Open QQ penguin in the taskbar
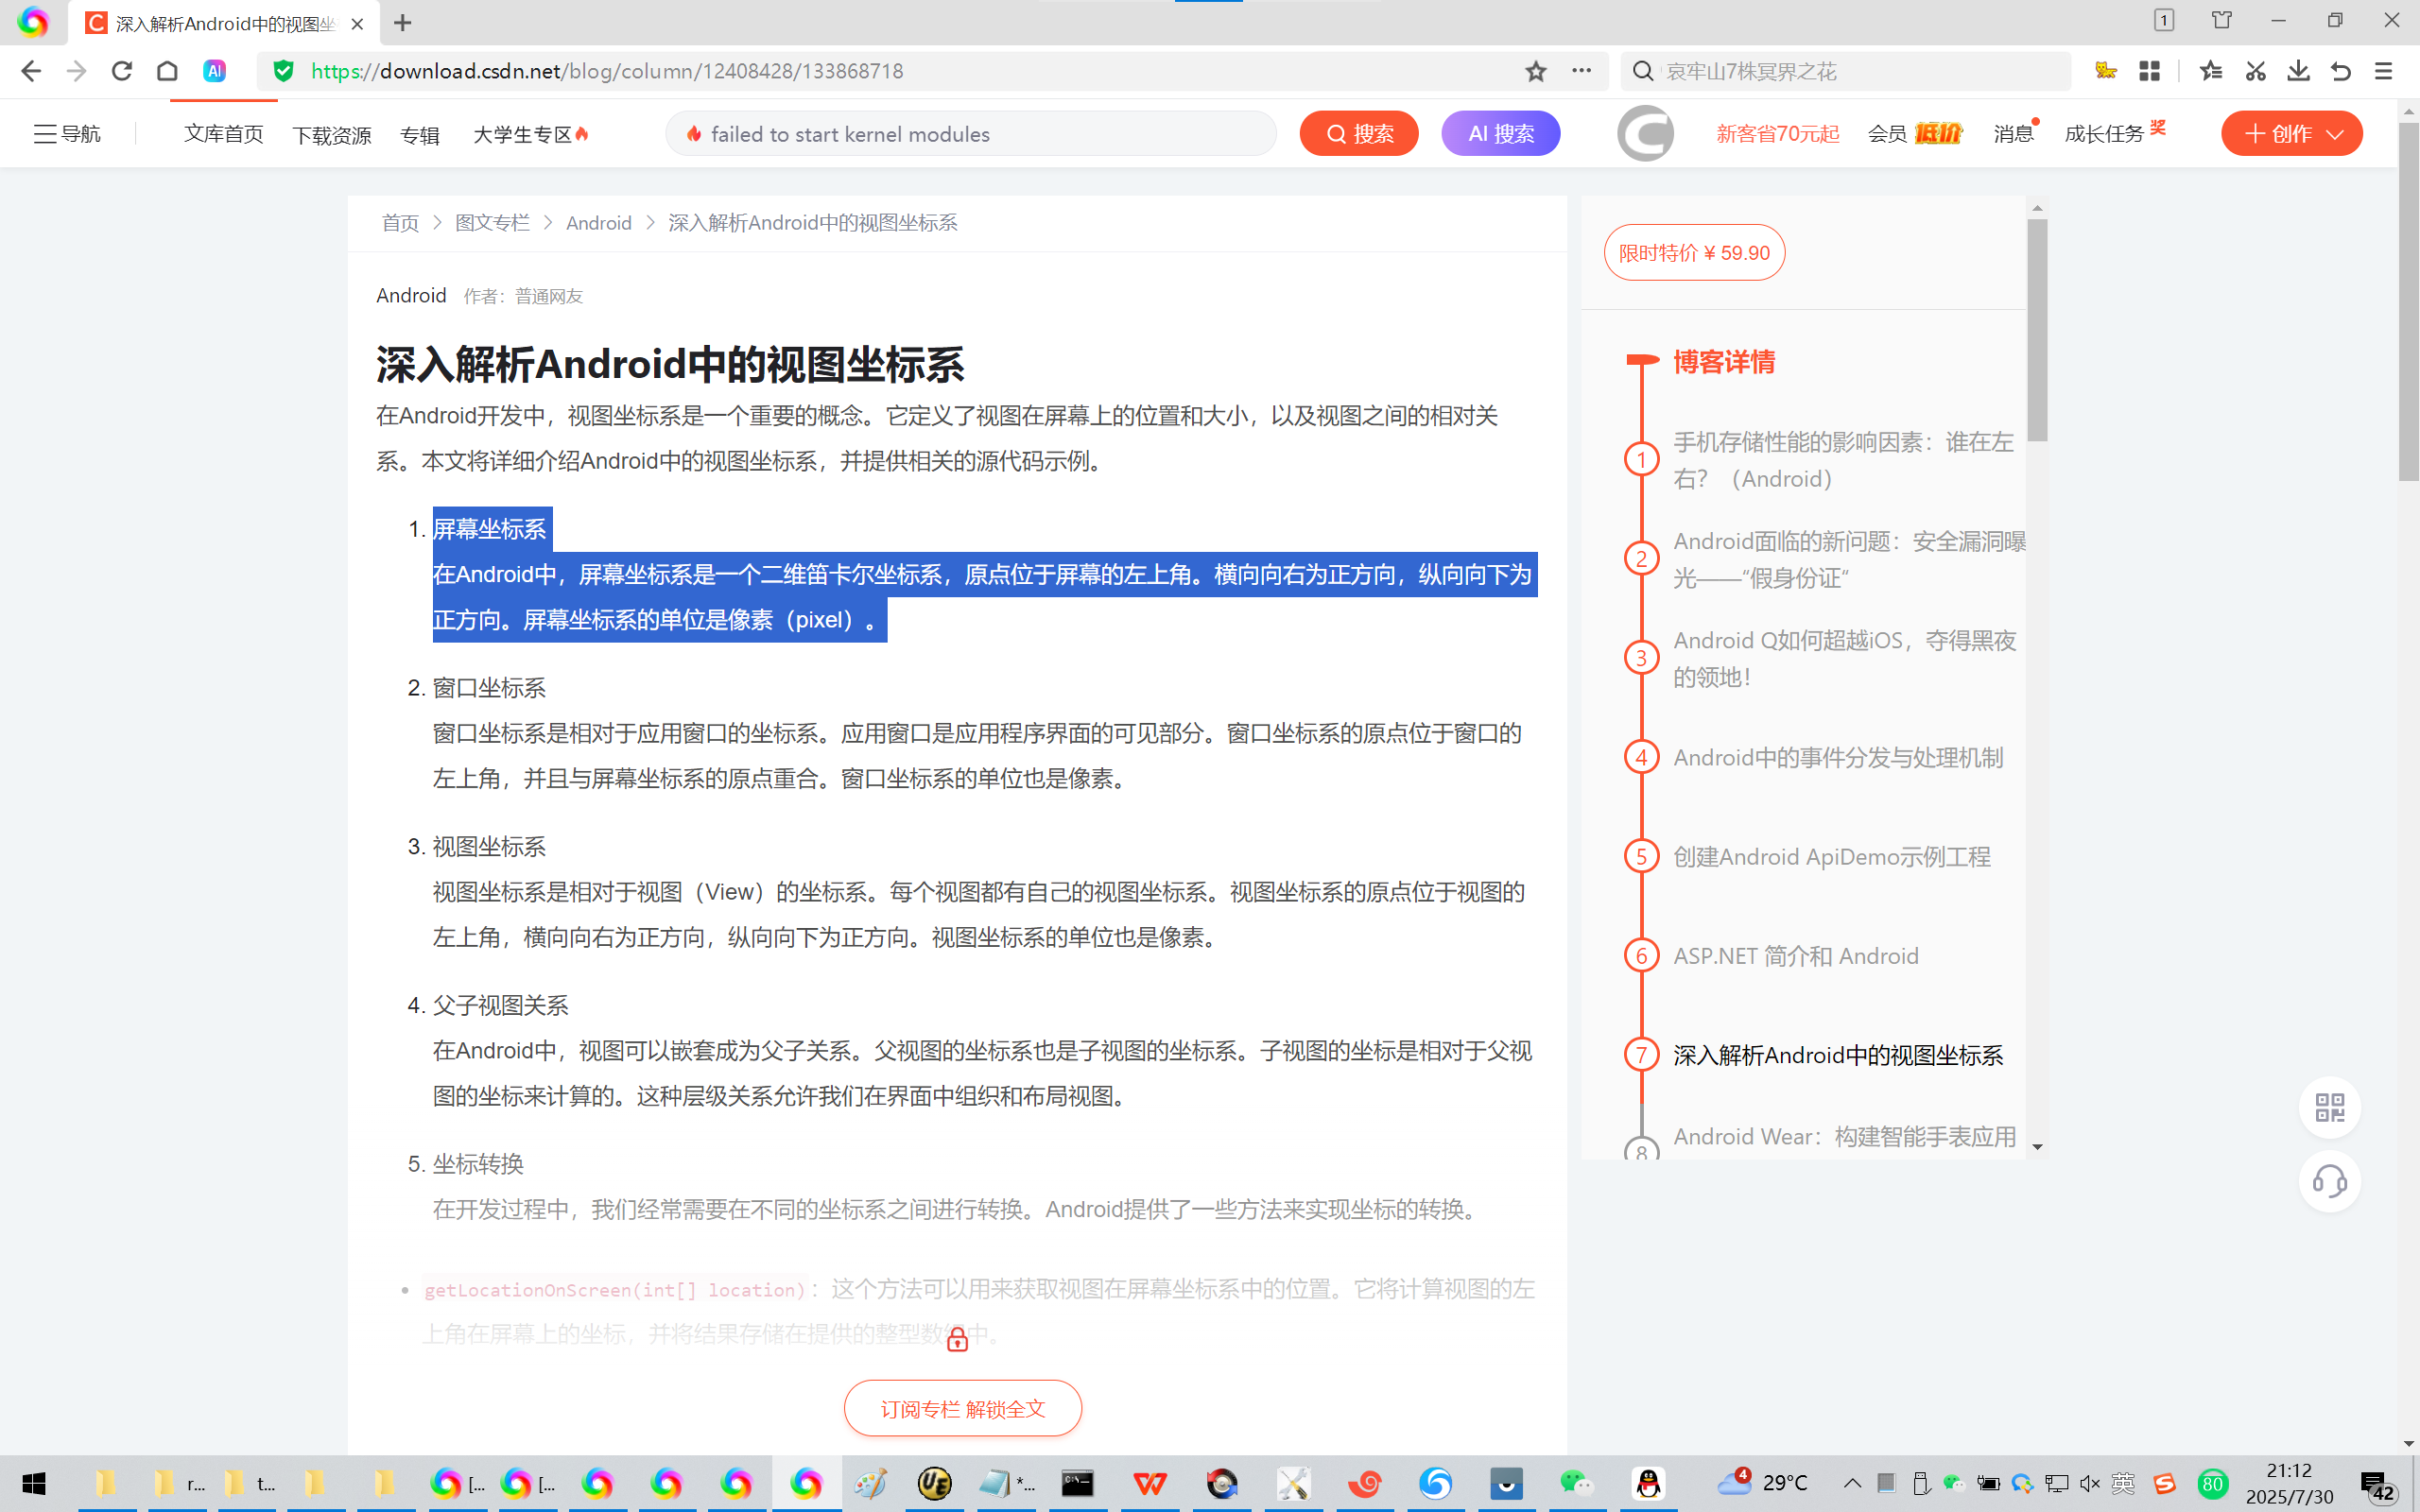 click(x=1648, y=1483)
